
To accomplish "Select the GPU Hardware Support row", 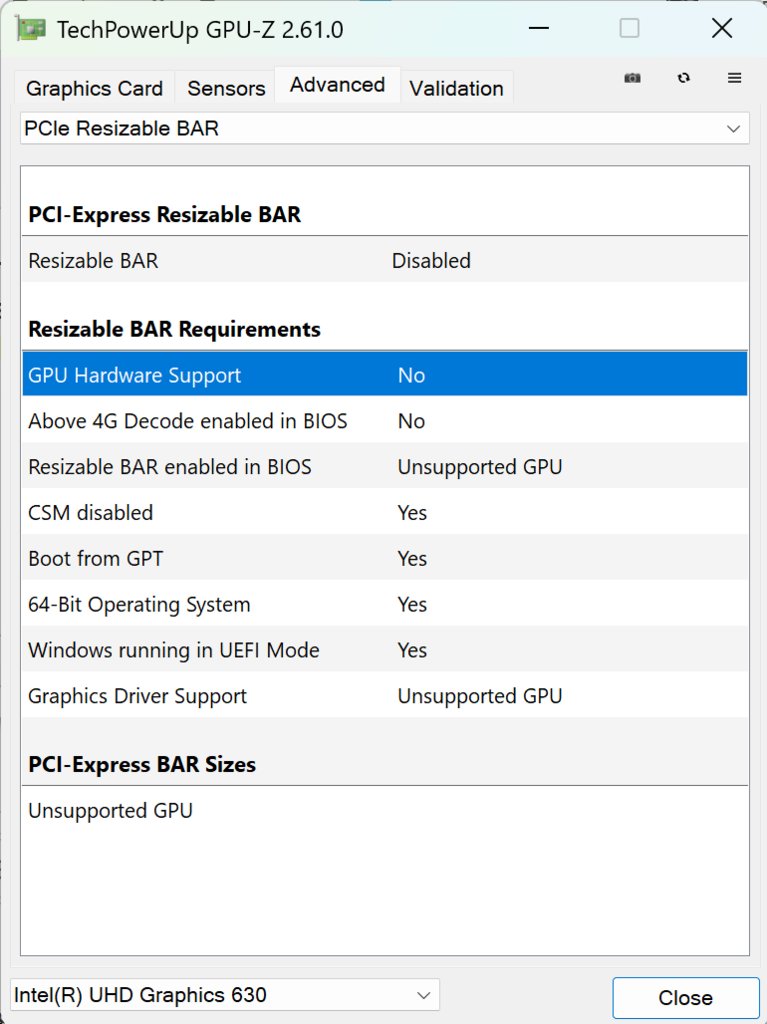I will (x=385, y=374).
